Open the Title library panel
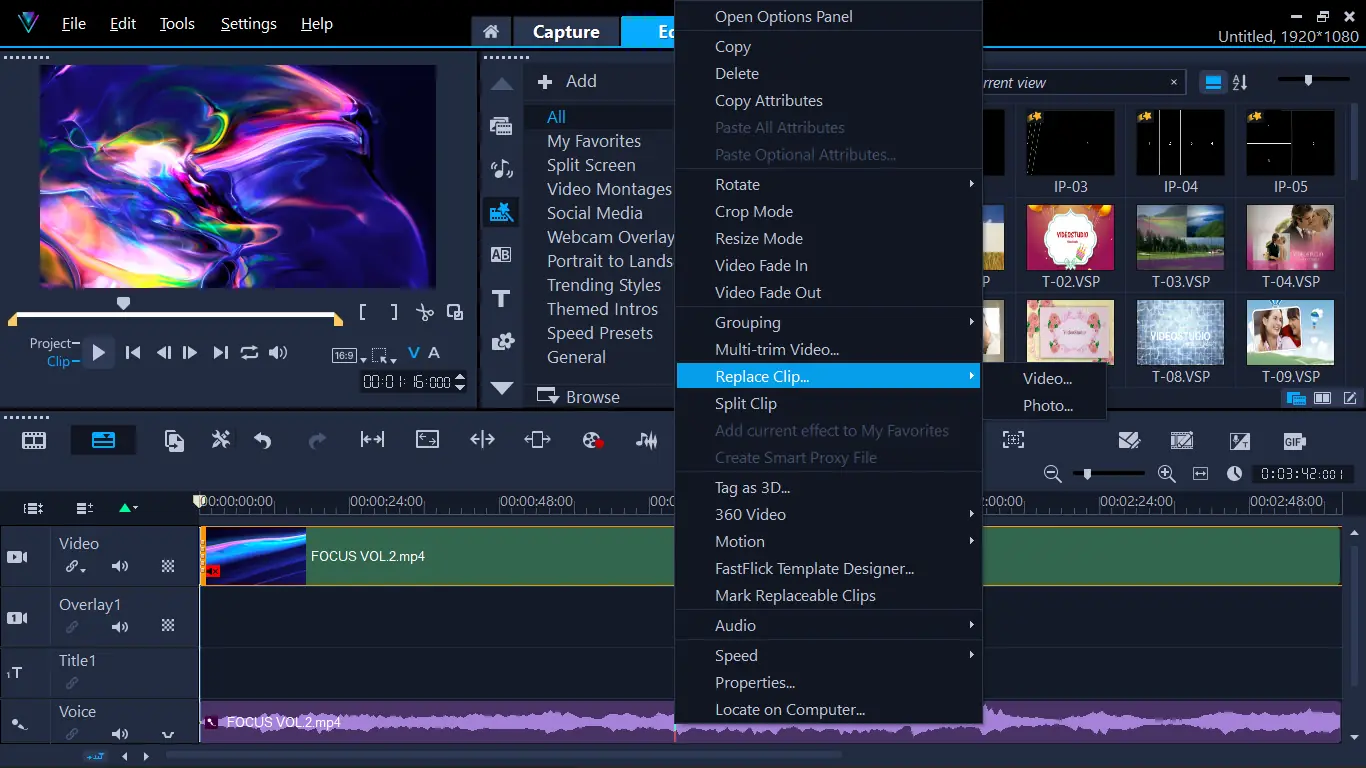The width and height of the screenshot is (1366, 768). (501, 297)
